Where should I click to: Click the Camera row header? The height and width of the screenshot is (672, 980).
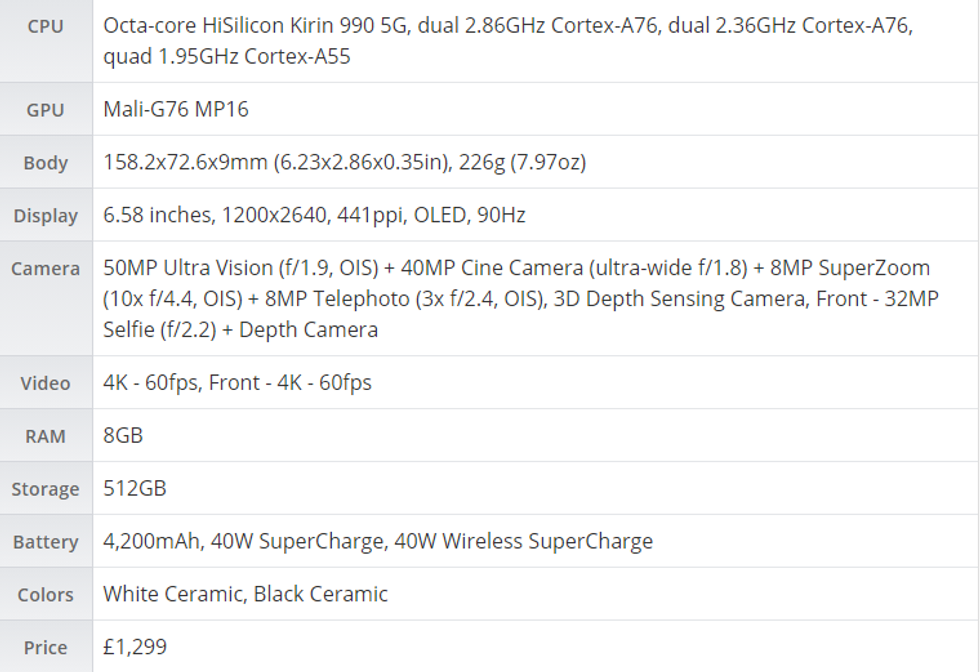pyautogui.click(x=45, y=269)
